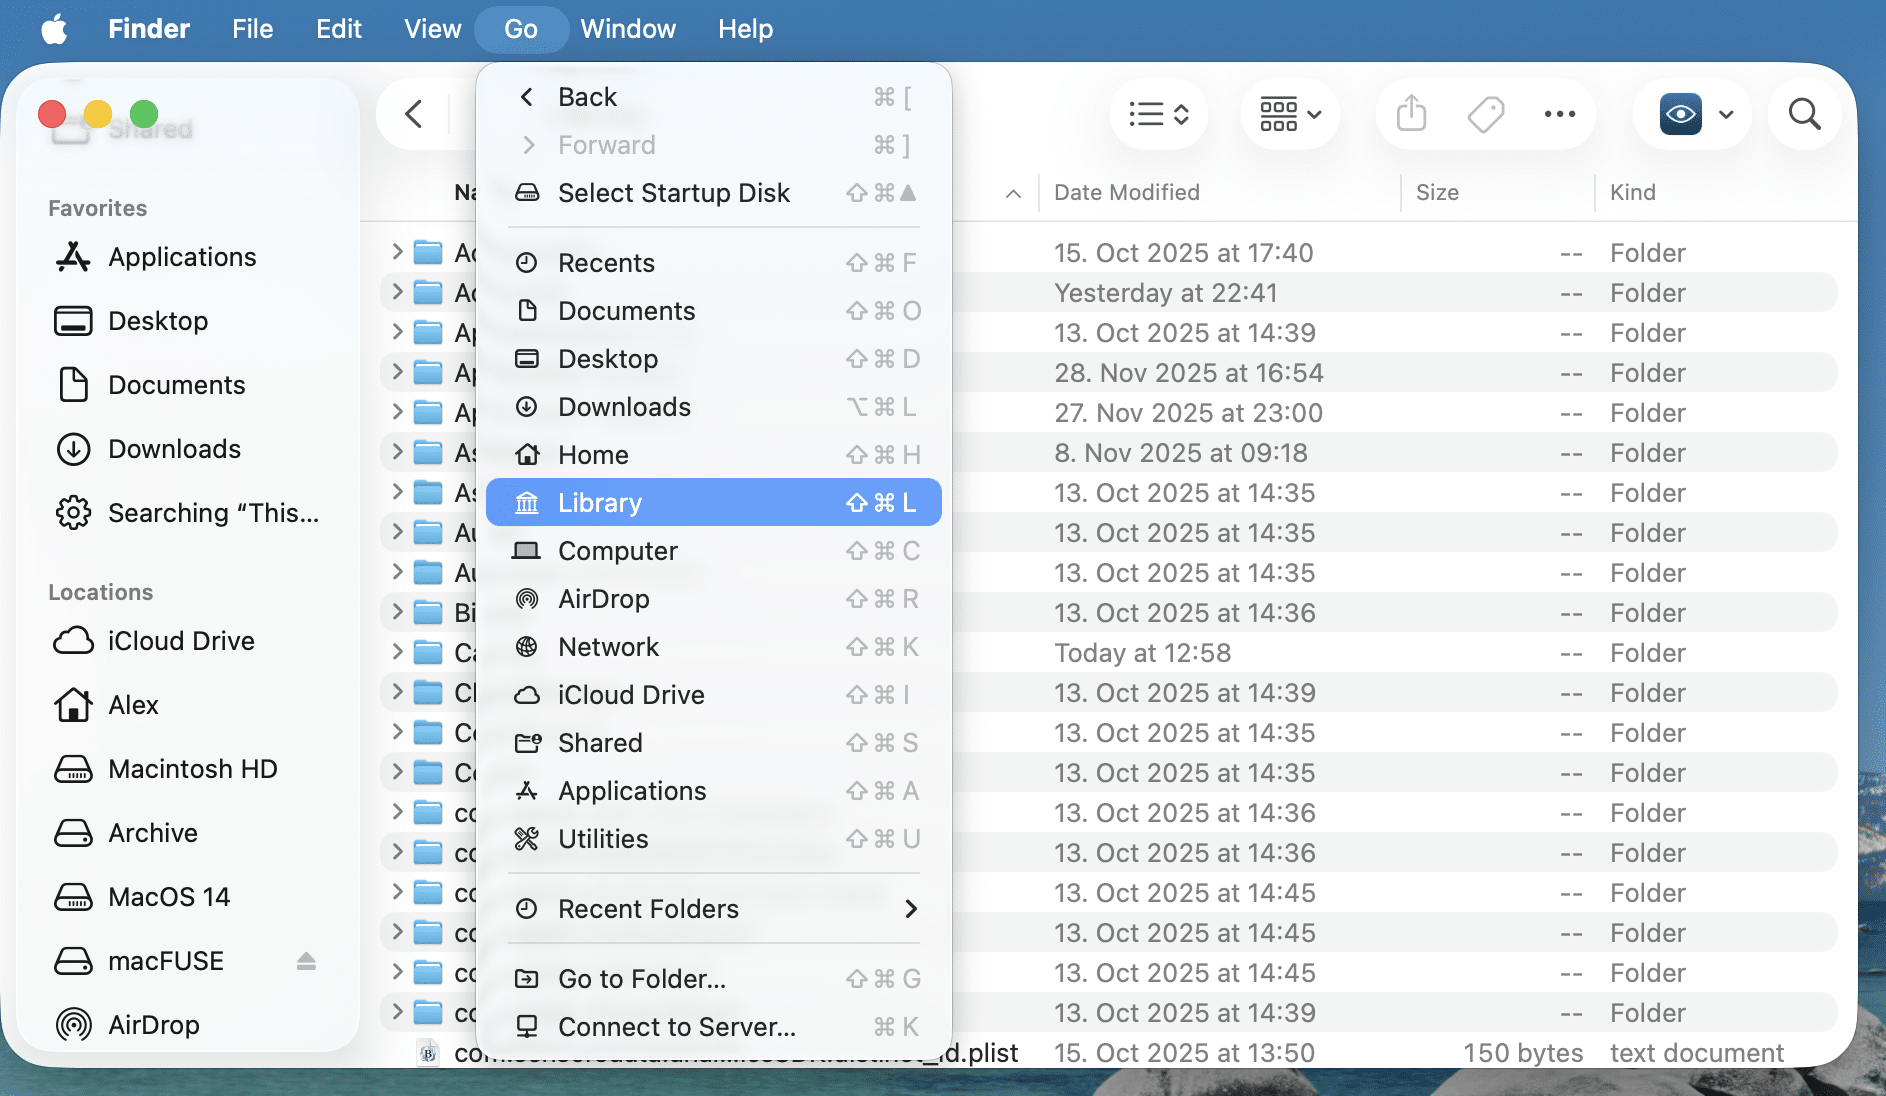Select Network in the Go menu
1886x1096 pixels.
point(713,647)
